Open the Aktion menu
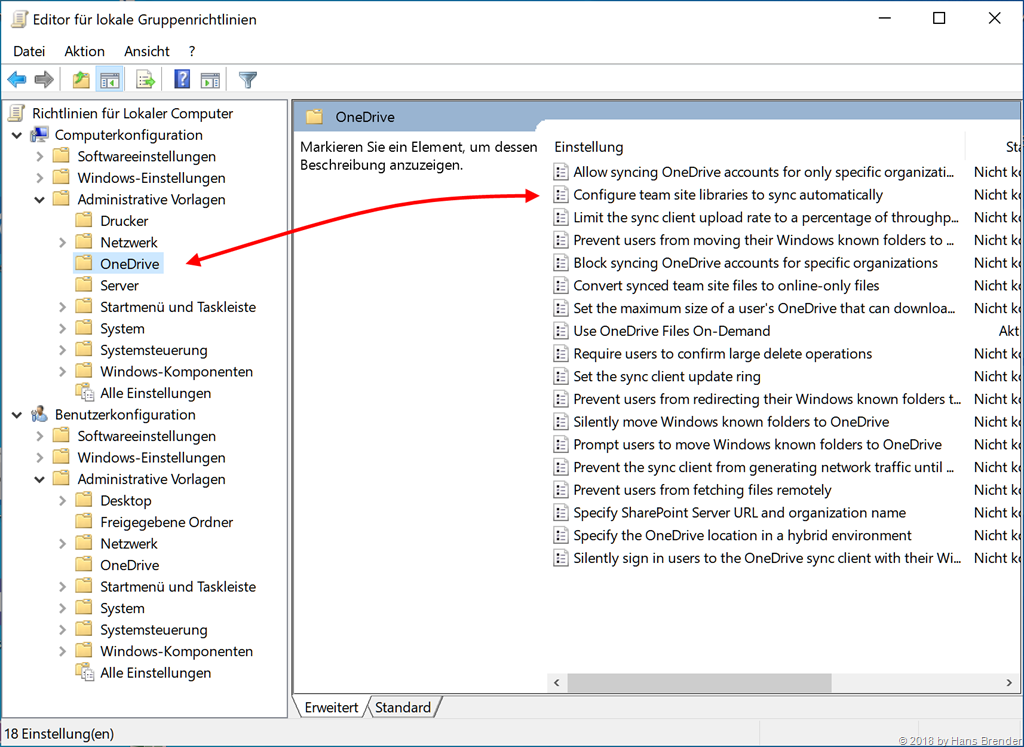This screenshot has height=747, width=1024. 84,51
